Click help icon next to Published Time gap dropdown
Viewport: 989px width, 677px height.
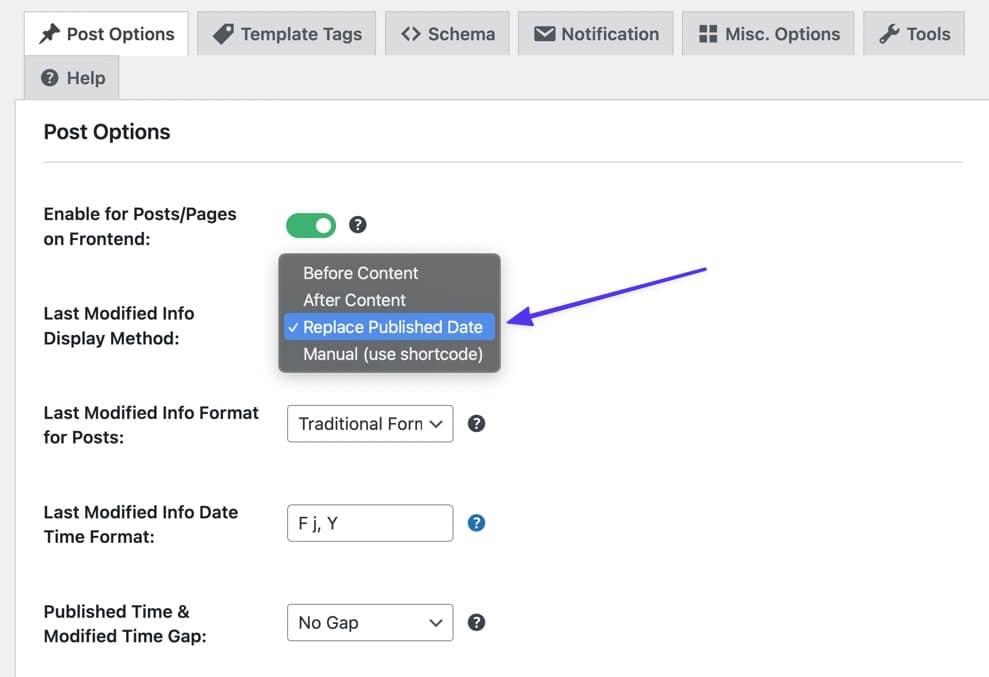click(x=476, y=622)
